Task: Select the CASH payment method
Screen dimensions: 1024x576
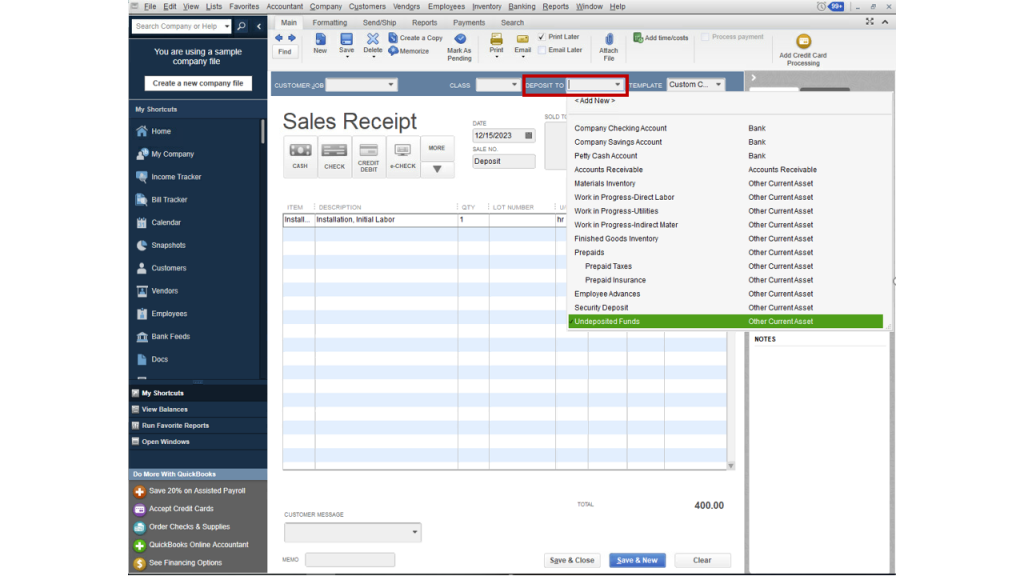Action: click(x=300, y=156)
